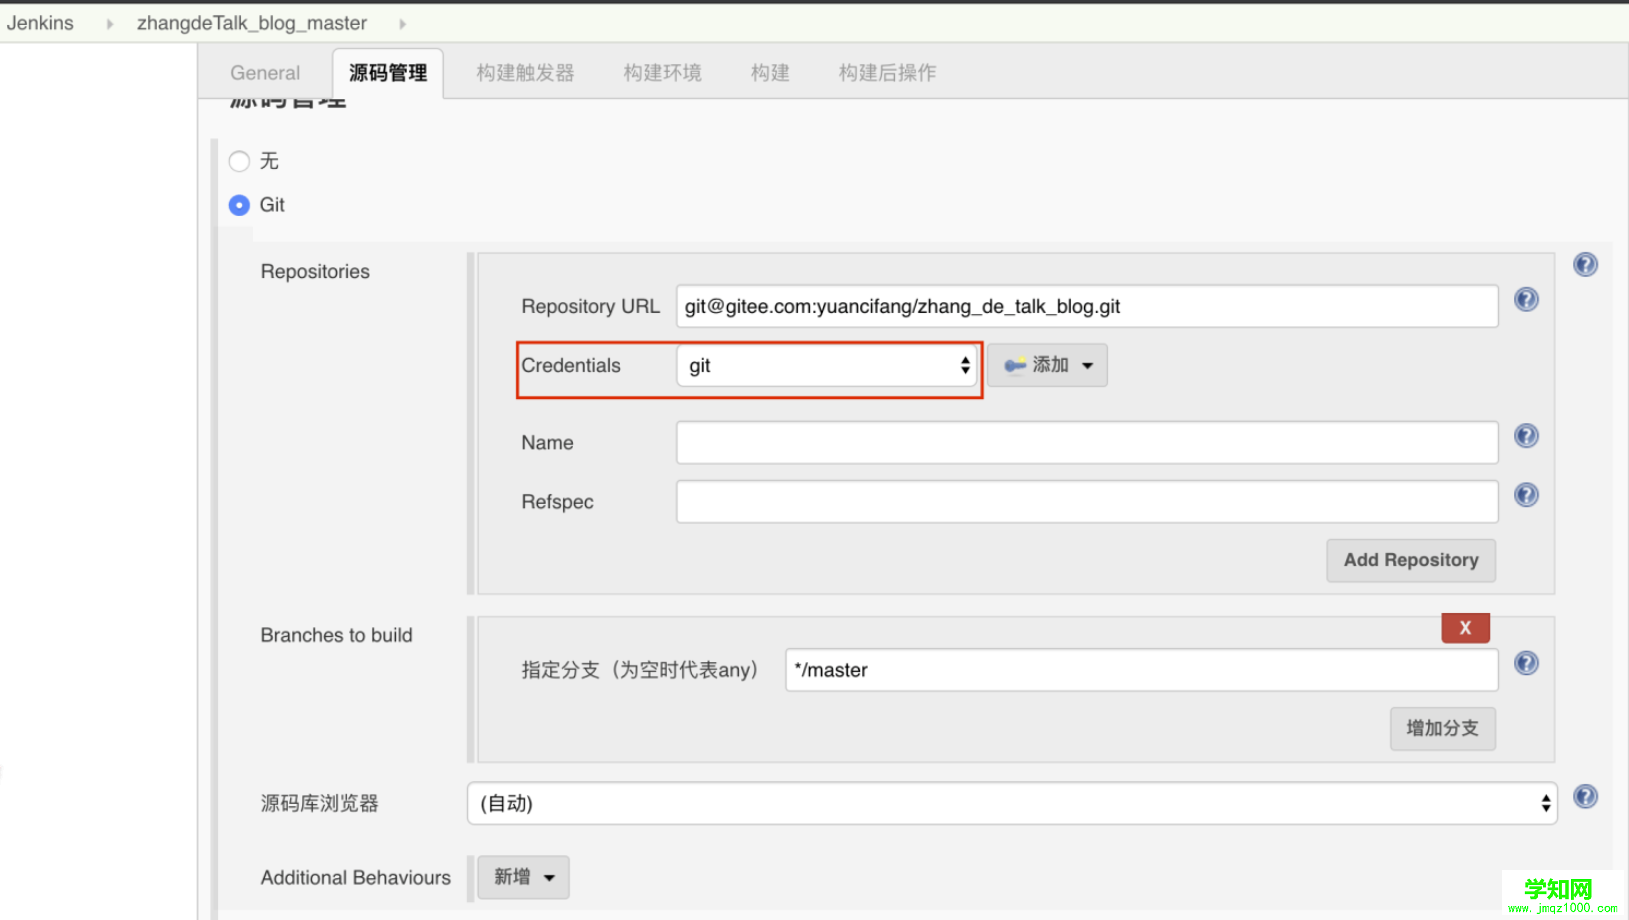Screen dimensions: 1629x920
Task: Switch to the 构建 tab
Action: (x=770, y=73)
